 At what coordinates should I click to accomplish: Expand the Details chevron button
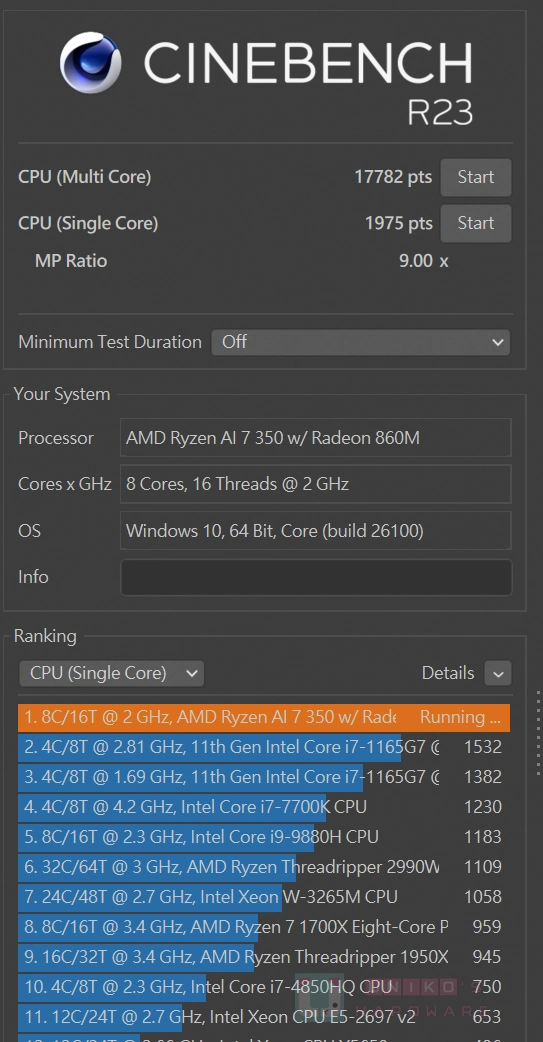pyautogui.click(x=498, y=673)
